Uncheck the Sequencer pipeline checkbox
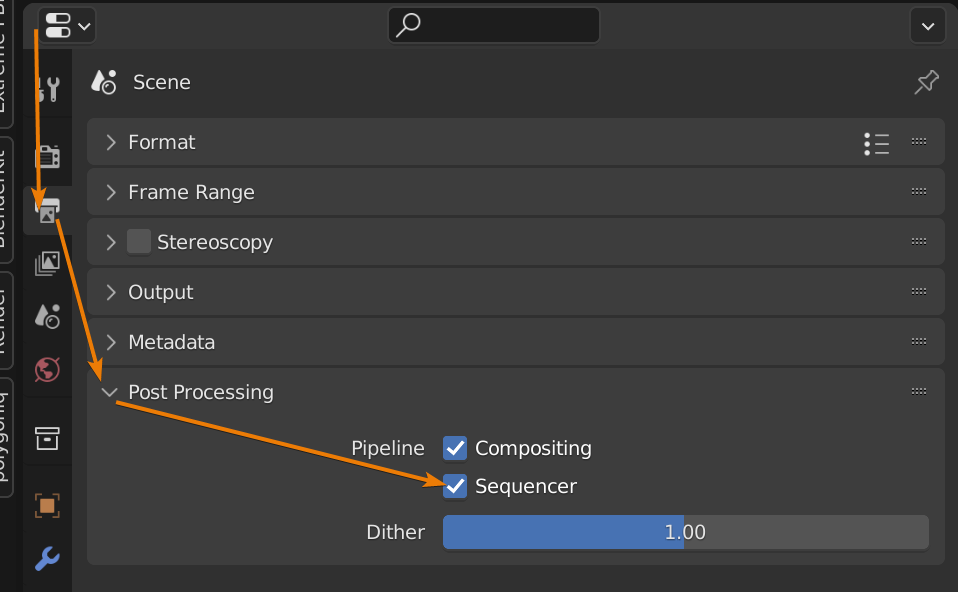 (455, 486)
